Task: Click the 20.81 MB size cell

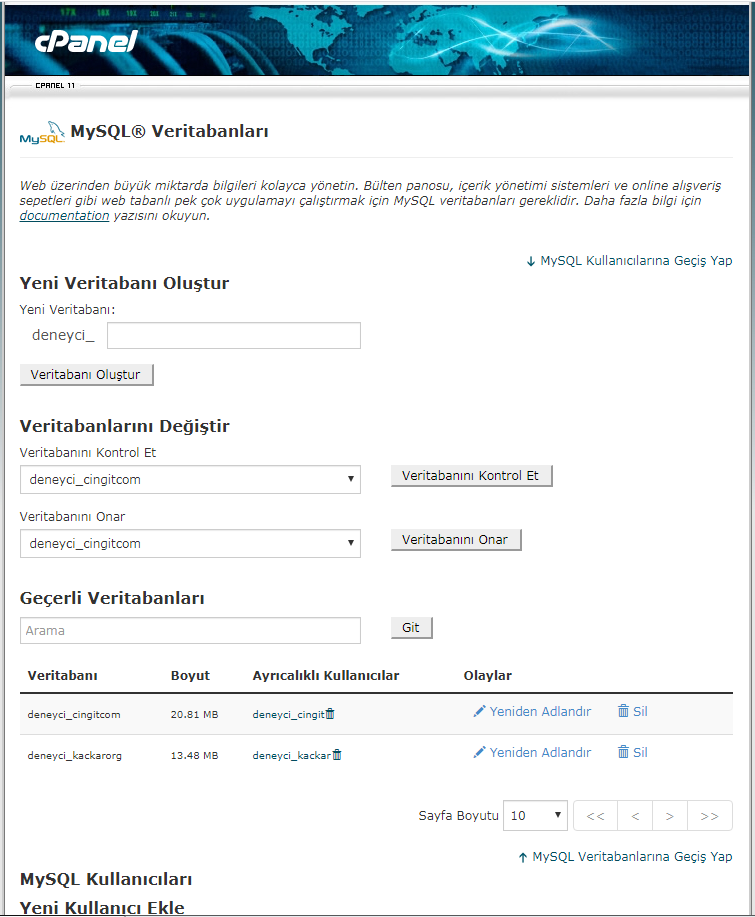Action: click(x=194, y=715)
